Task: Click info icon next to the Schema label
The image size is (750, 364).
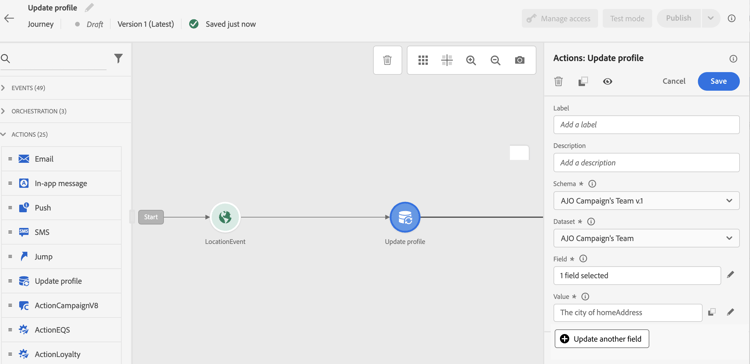Action: pyautogui.click(x=592, y=184)
